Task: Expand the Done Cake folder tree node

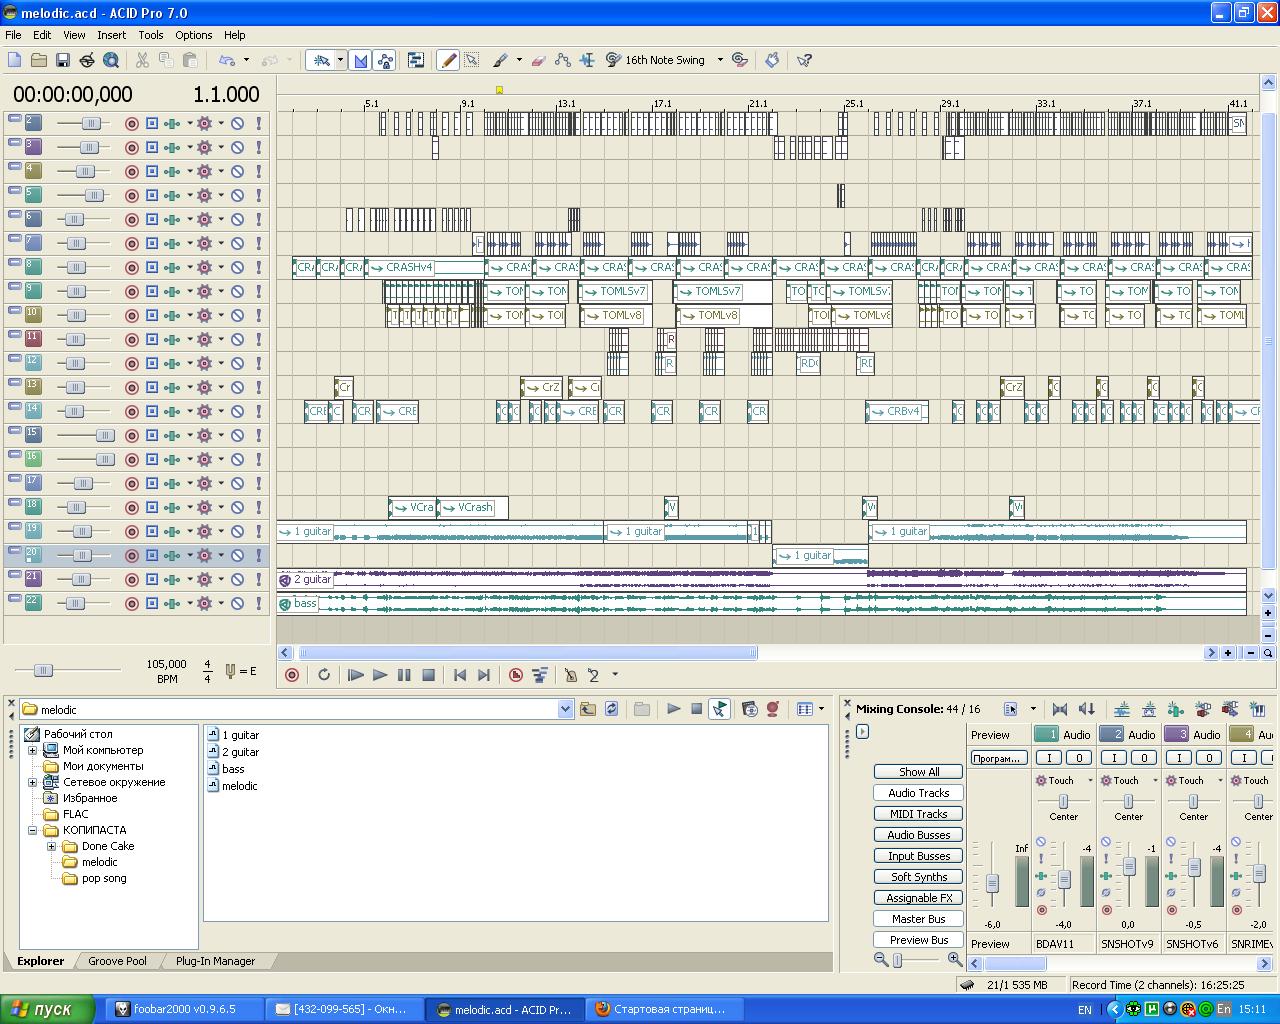Action: (51, 846)
